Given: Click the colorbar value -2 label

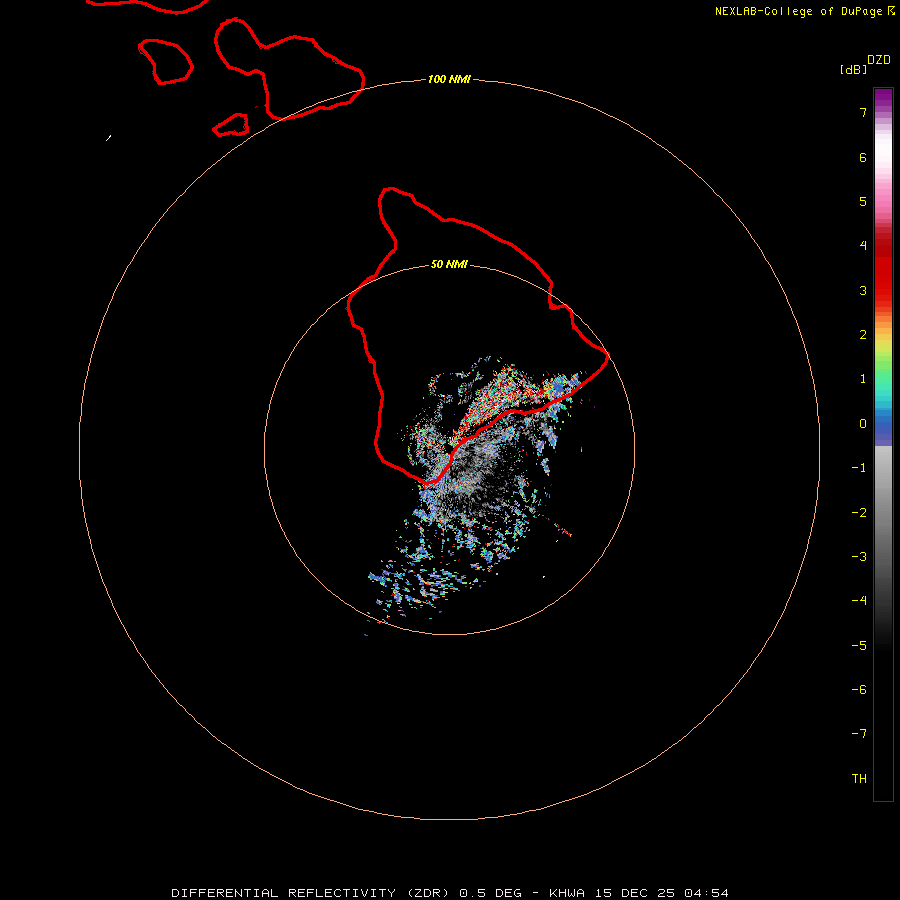Looking at the screenshot, I should point(859,513).
